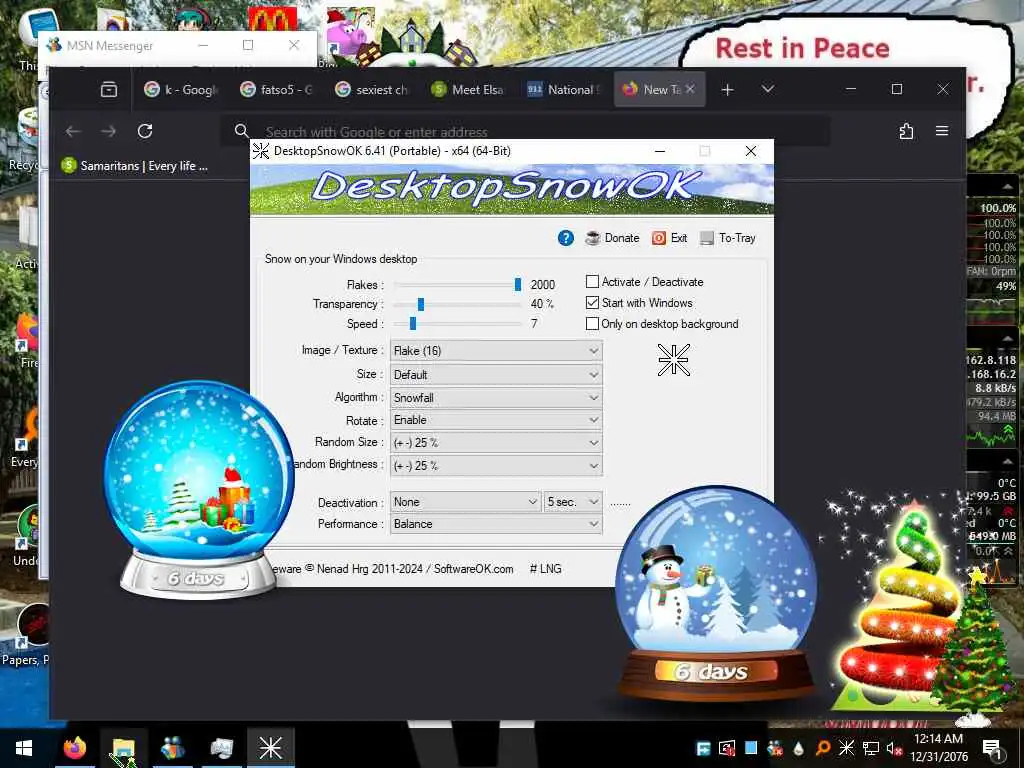Switch to the 'National' browser tab
Image resolution: width=1024 pixels, height=768 pixels.
[563, 89]
